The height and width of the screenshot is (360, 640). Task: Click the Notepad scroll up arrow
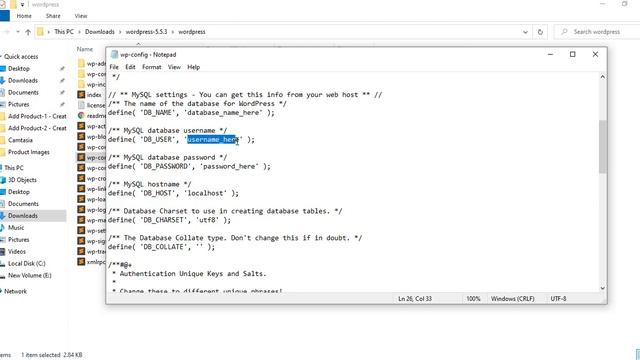[x=602, y=77]
